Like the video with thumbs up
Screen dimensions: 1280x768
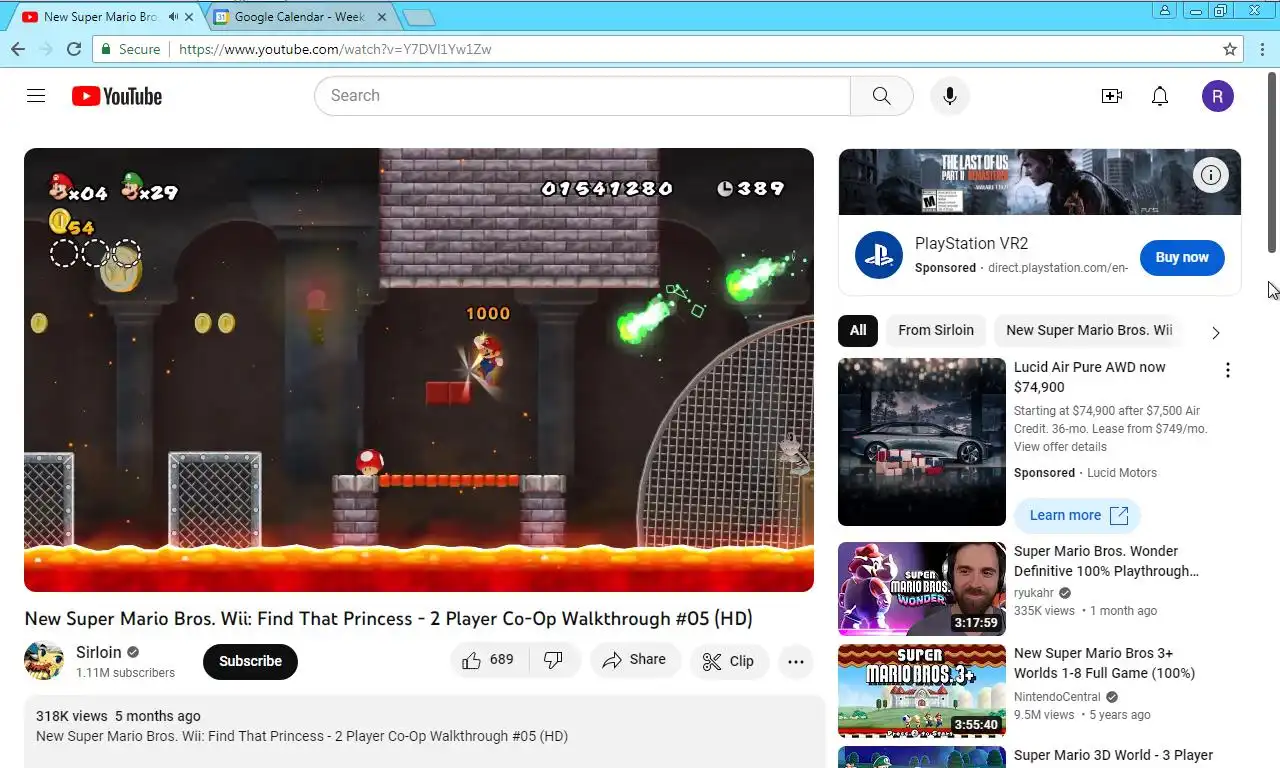point(488,660)
